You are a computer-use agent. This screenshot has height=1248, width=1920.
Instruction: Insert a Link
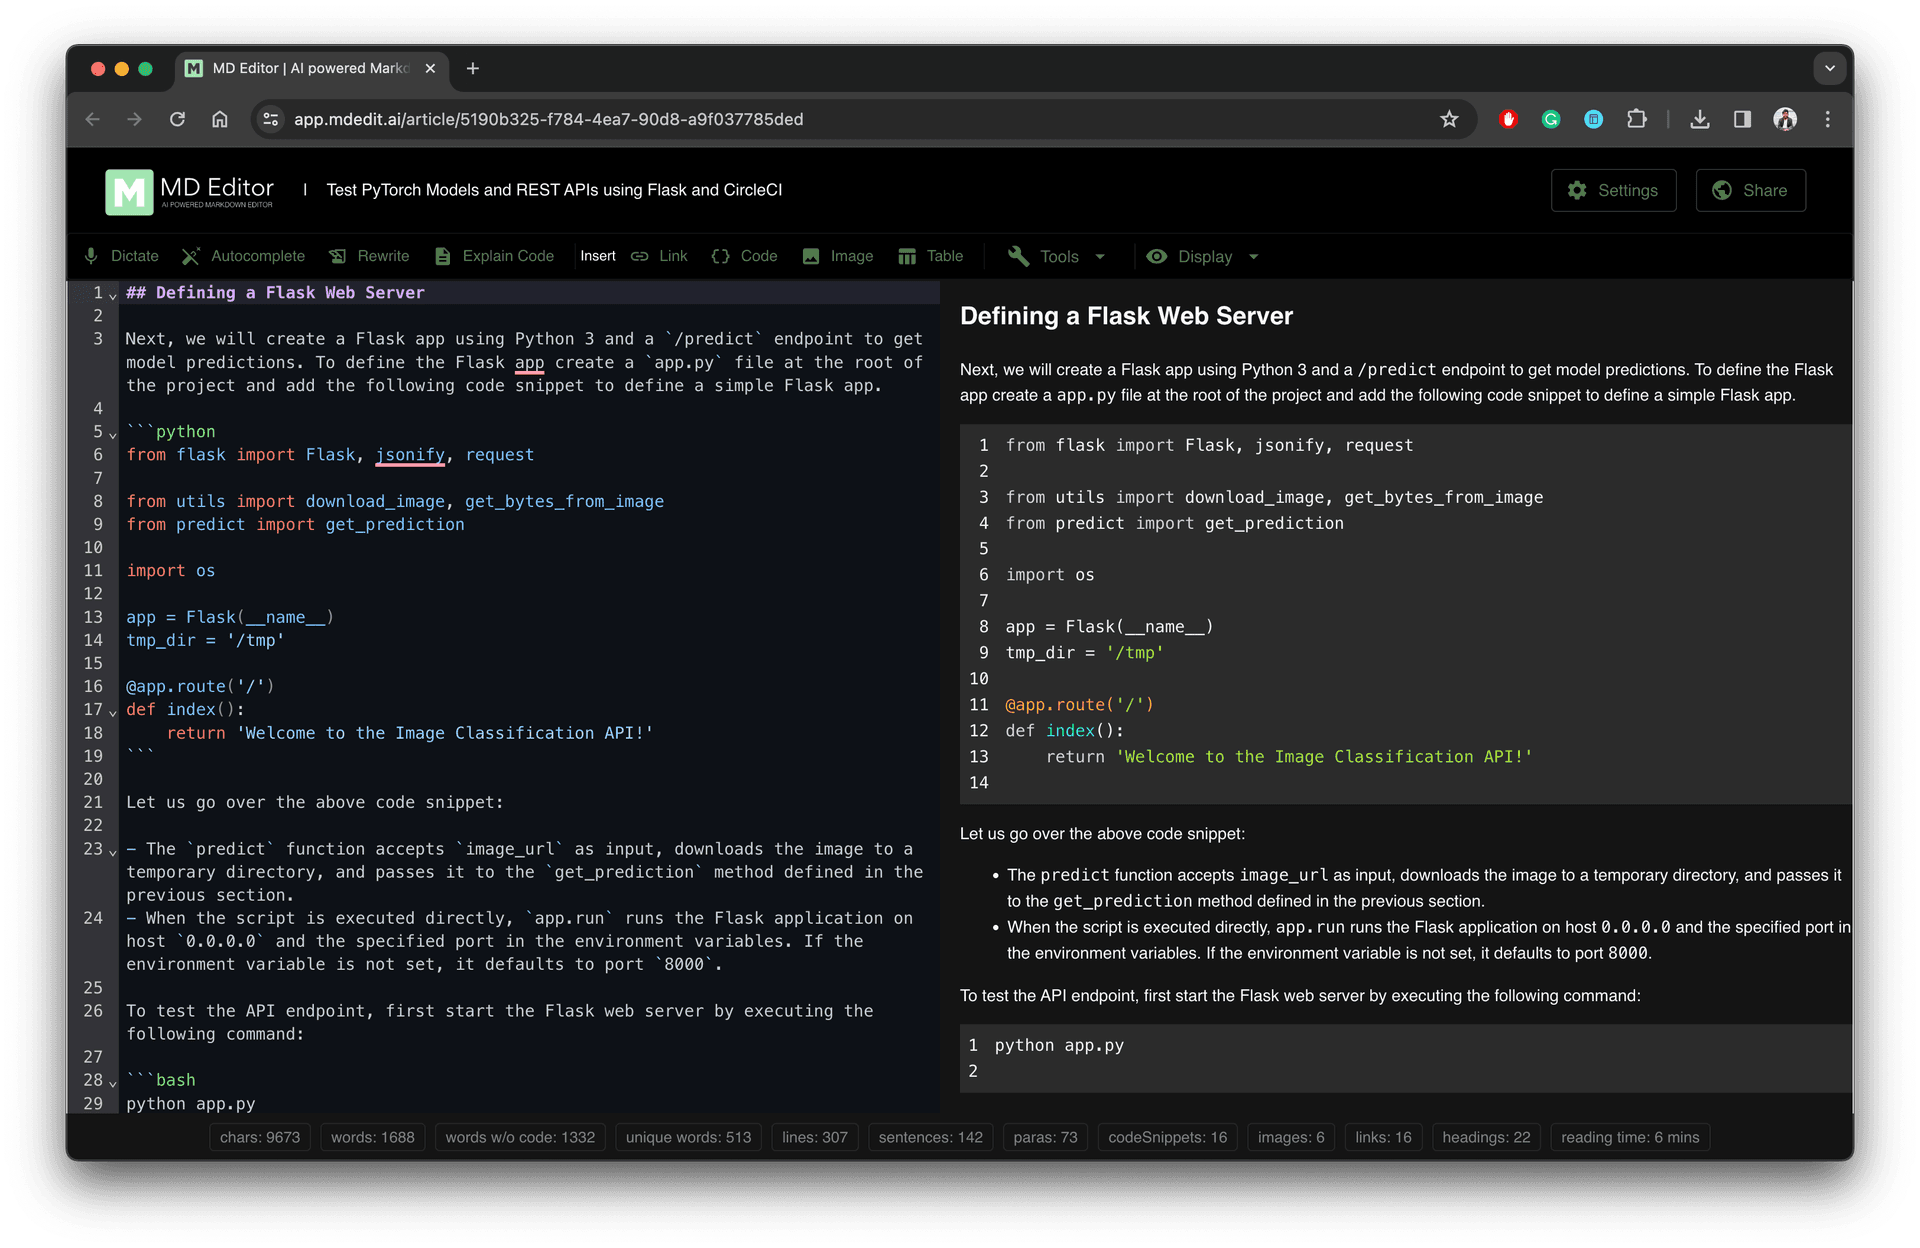click(659, 256)
